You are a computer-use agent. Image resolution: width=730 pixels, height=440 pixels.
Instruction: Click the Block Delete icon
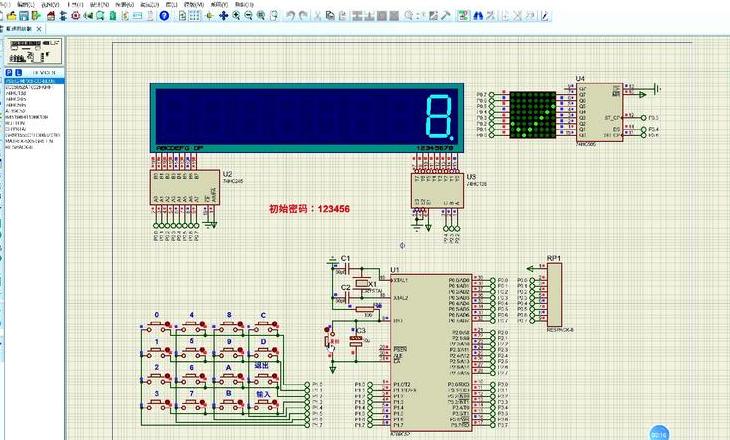(394, 16)
